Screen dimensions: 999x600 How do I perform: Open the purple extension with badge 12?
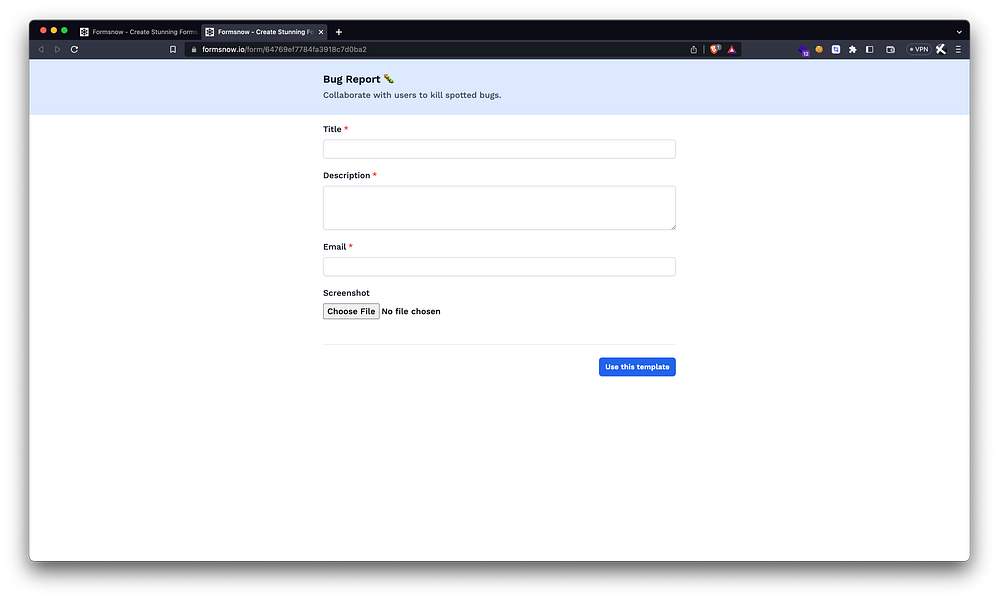click(x=803, y=50)
